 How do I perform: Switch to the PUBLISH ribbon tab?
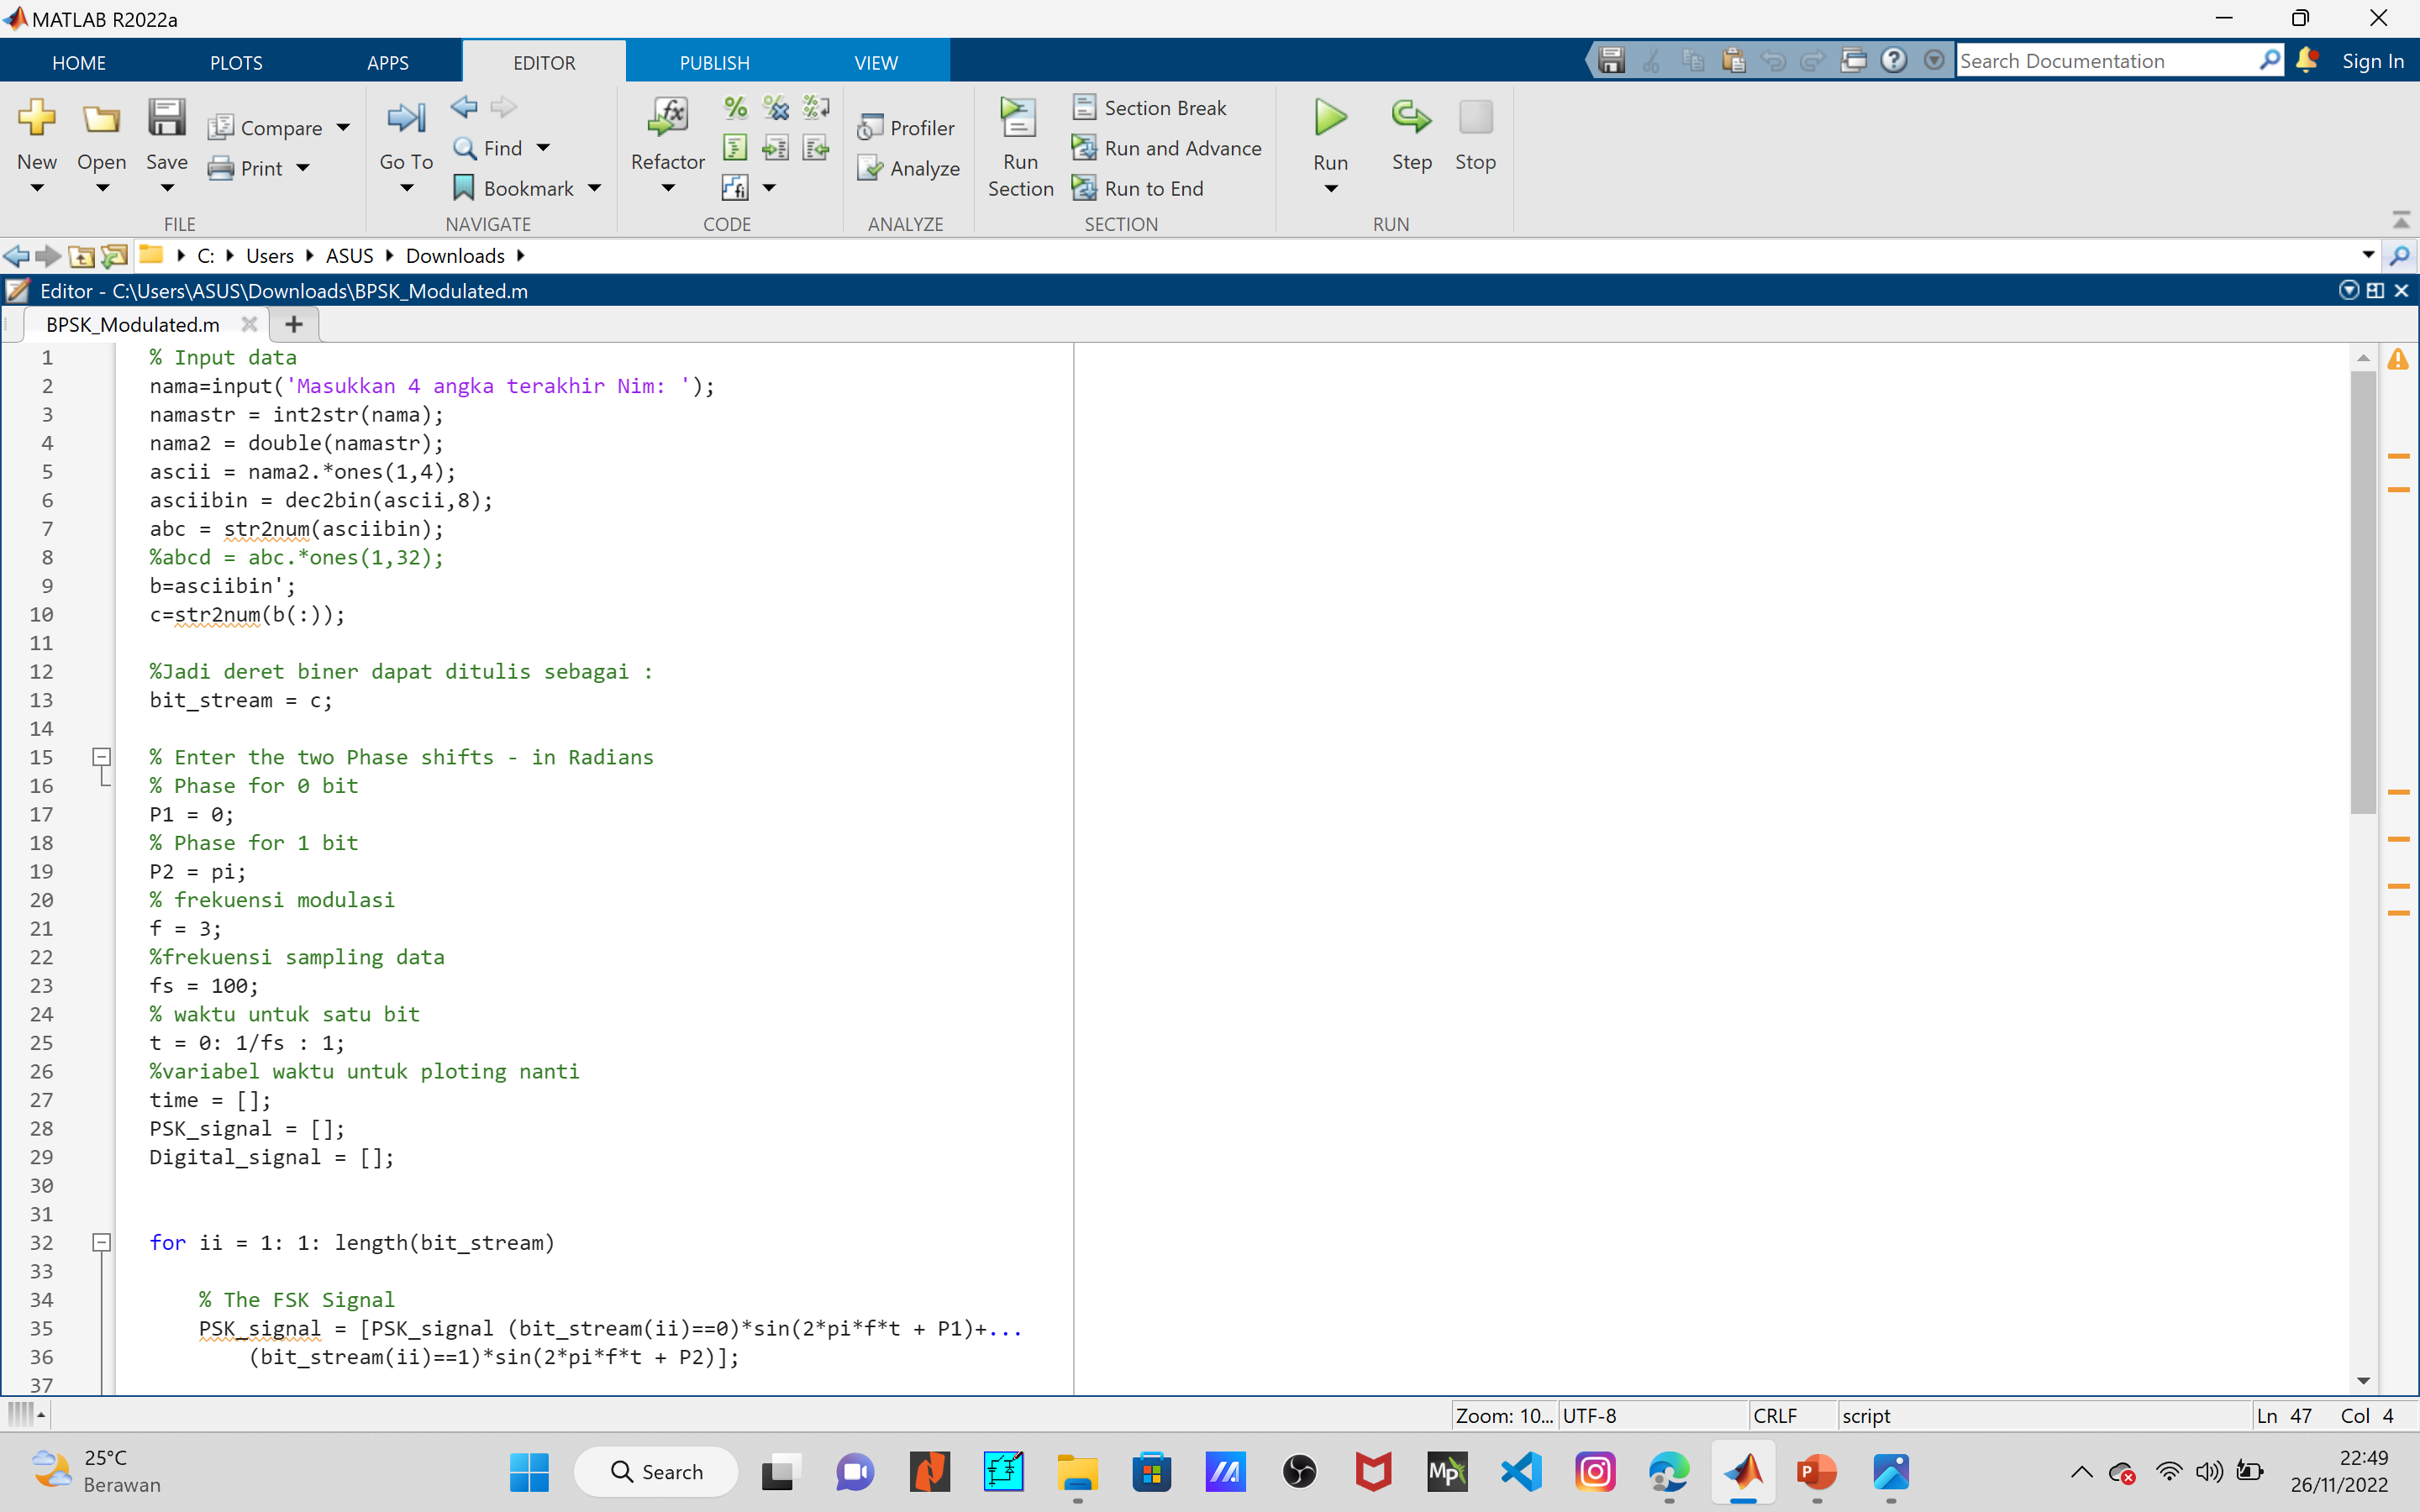713,61
